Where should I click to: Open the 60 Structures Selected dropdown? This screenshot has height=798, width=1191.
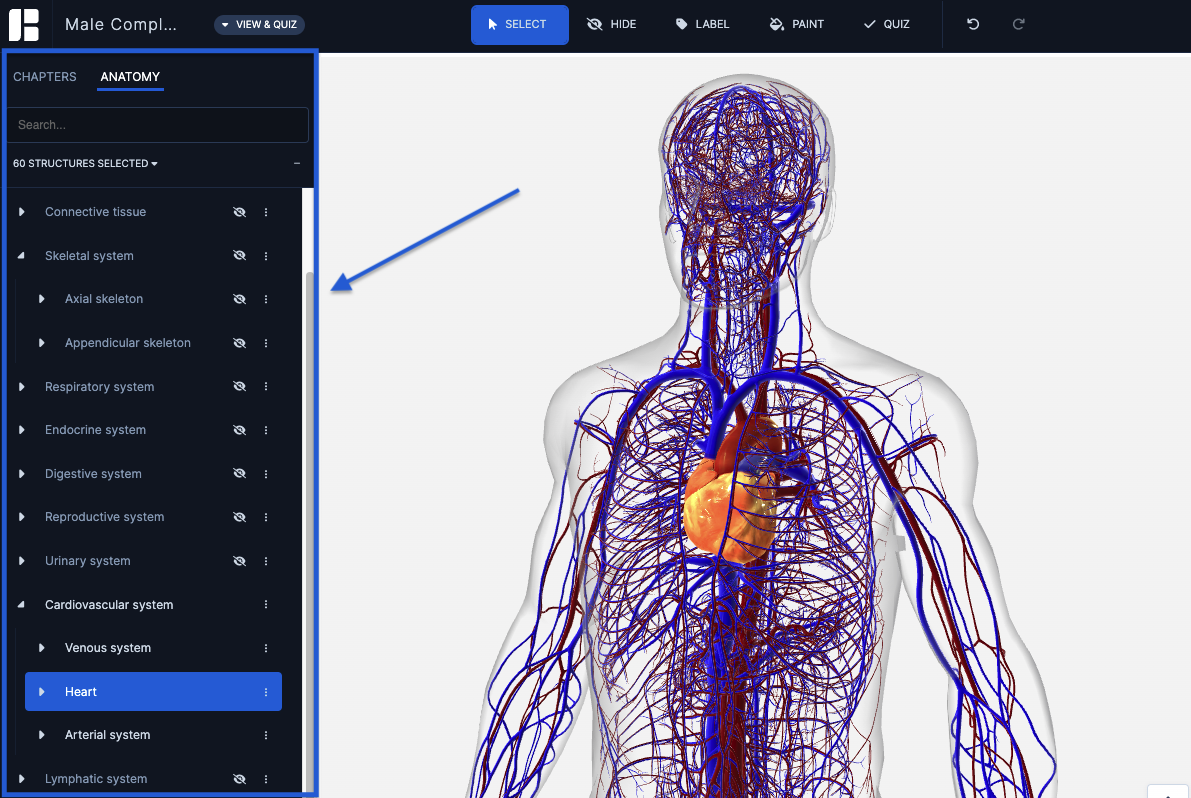85,163
